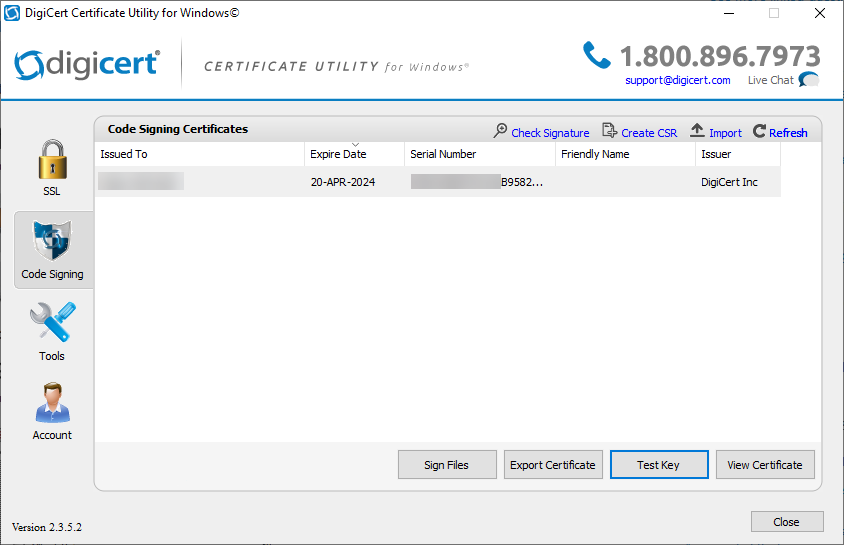Select the blurred Issued To cell

click(x=141, y=181)
